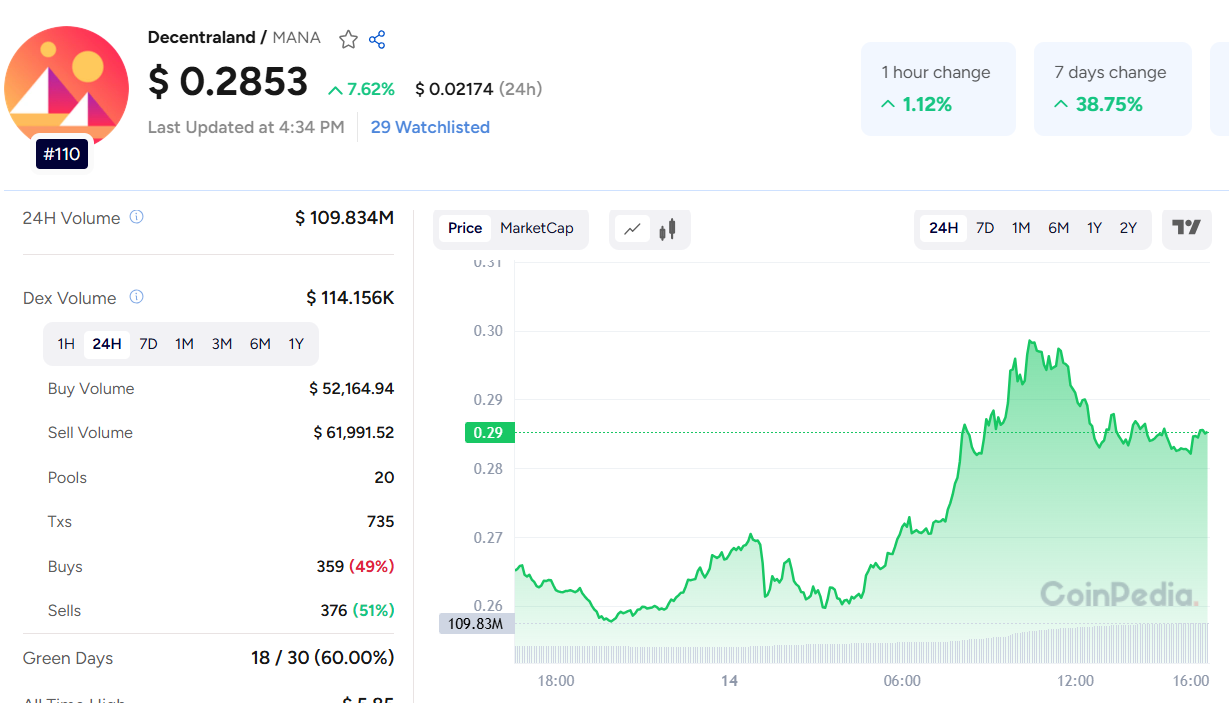This screenshot has width=1229, height=703.
Task: Open info tooltip next to Dex Volume
Action: tap(137, 297)
